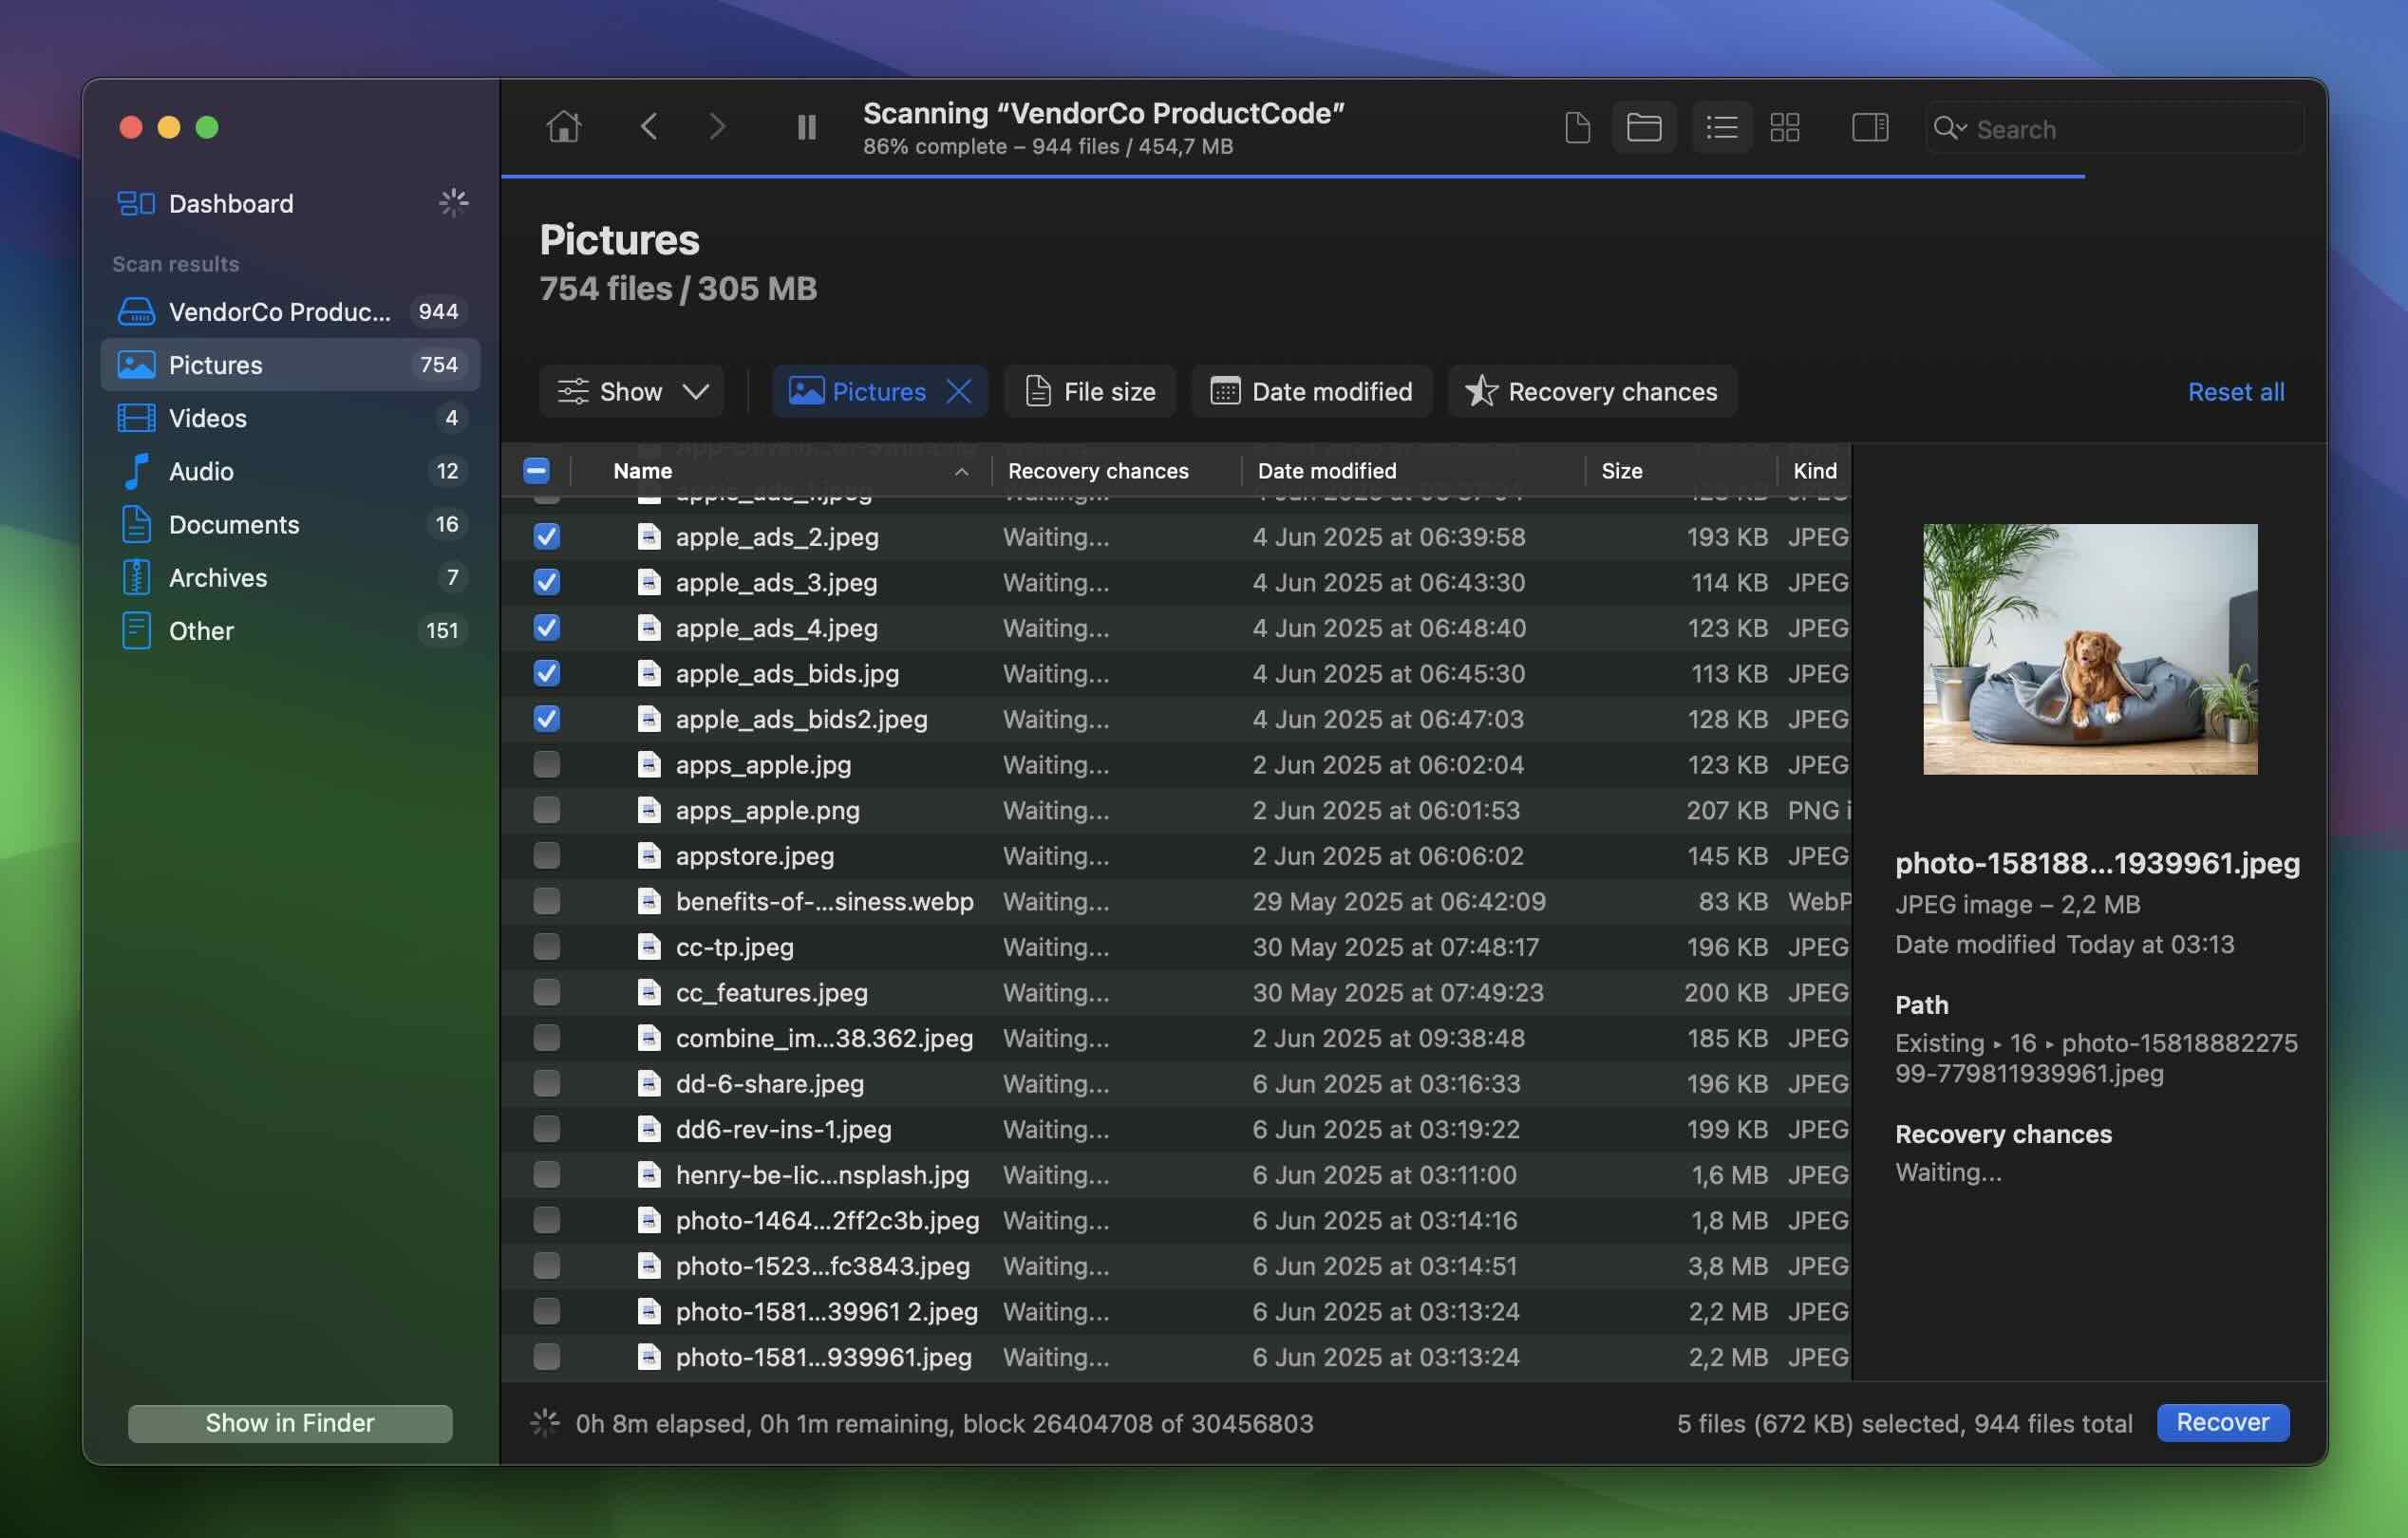
Task: Click the combine_im...38.362.jpeg file icon
Action: click(650, 1038)
